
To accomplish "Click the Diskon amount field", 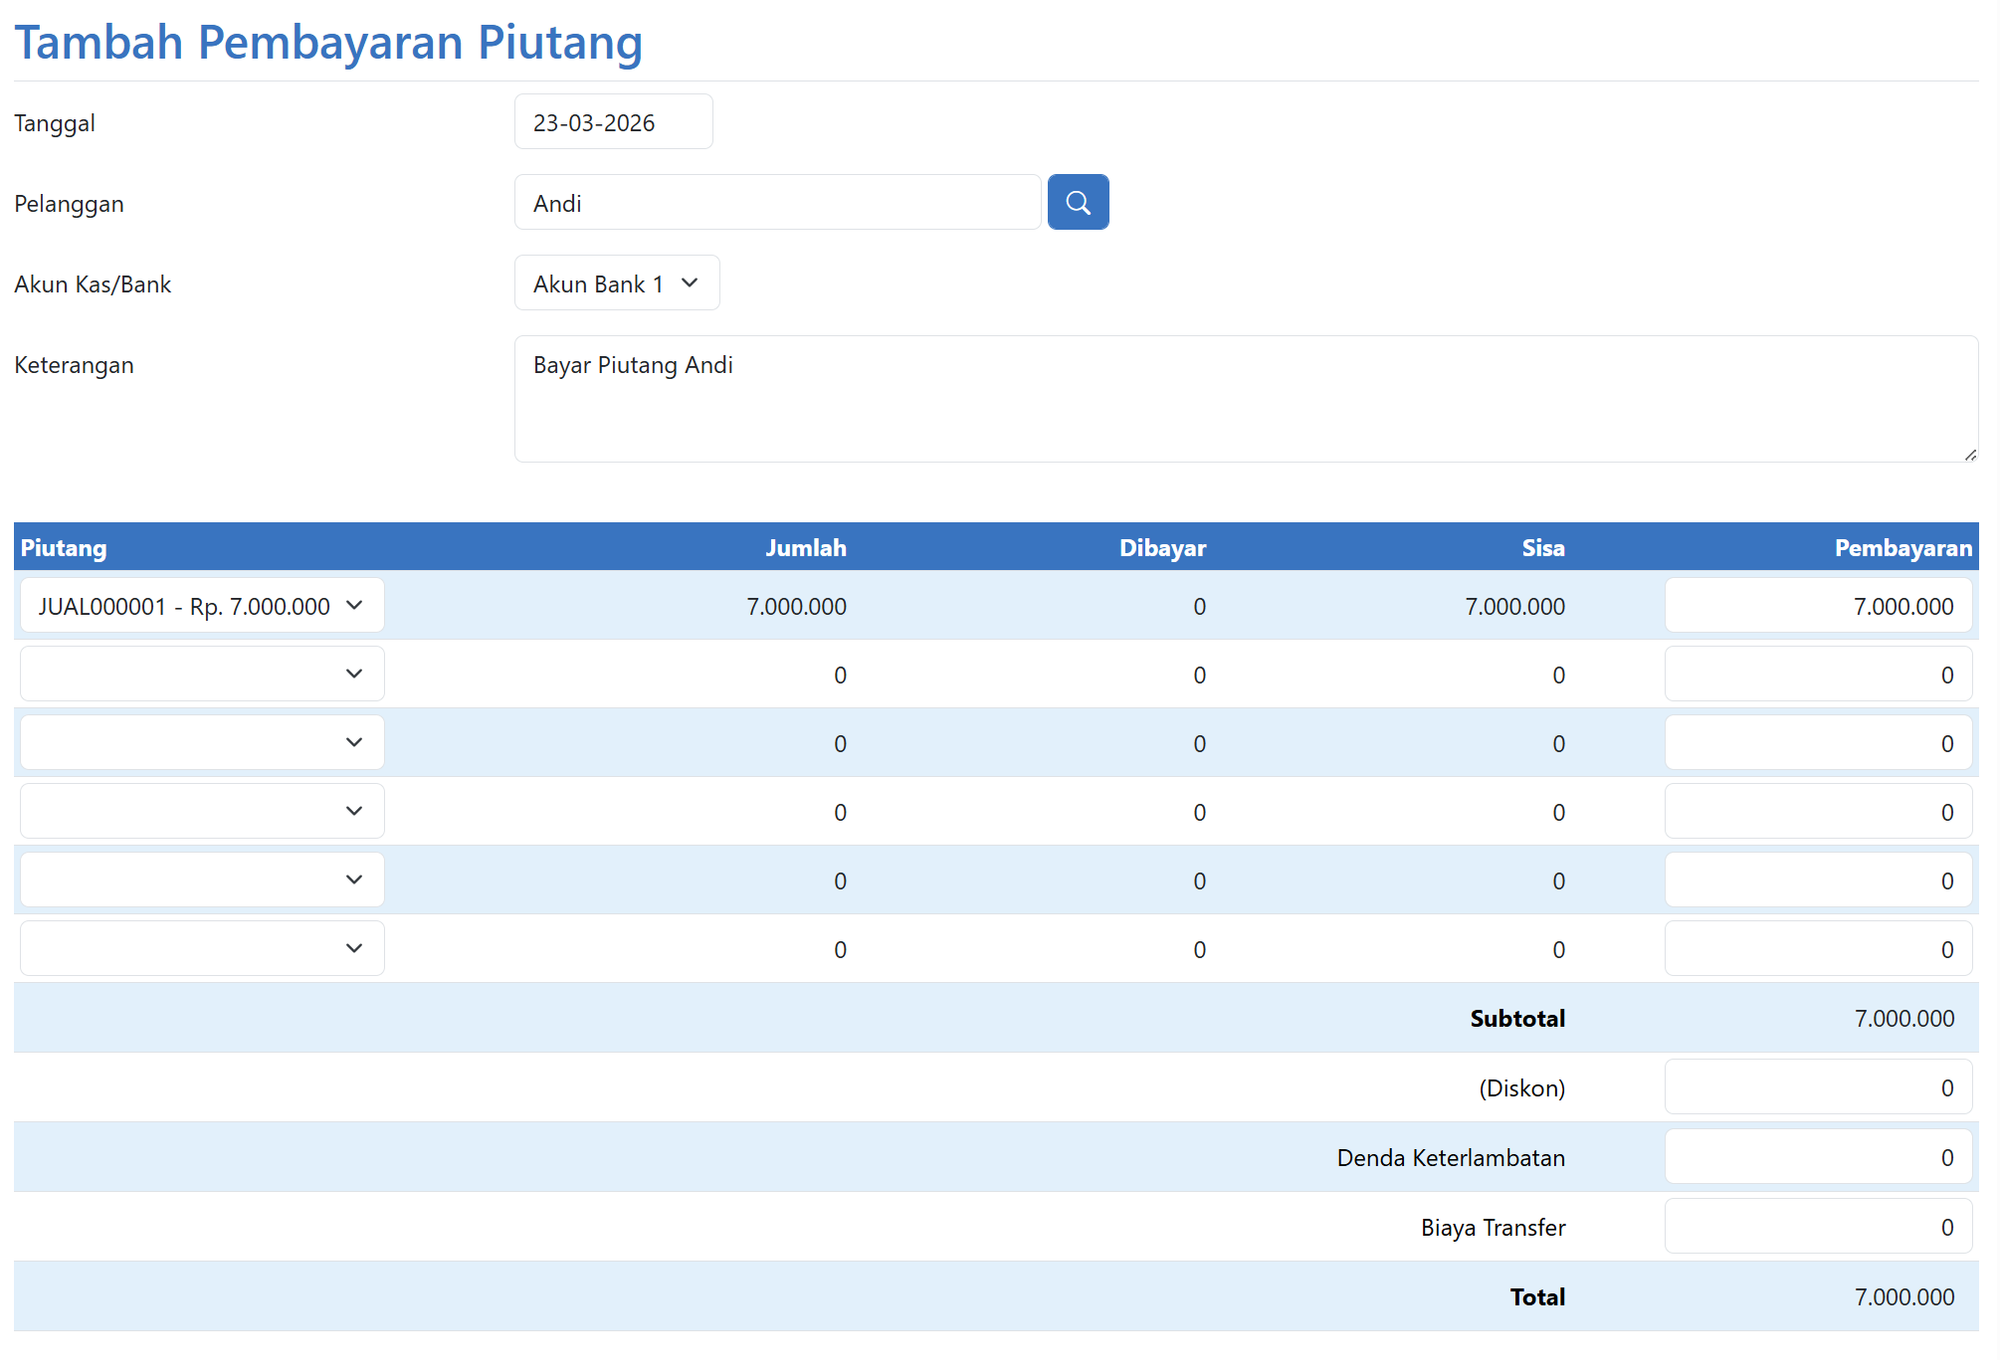I will coord(1818,1087).
